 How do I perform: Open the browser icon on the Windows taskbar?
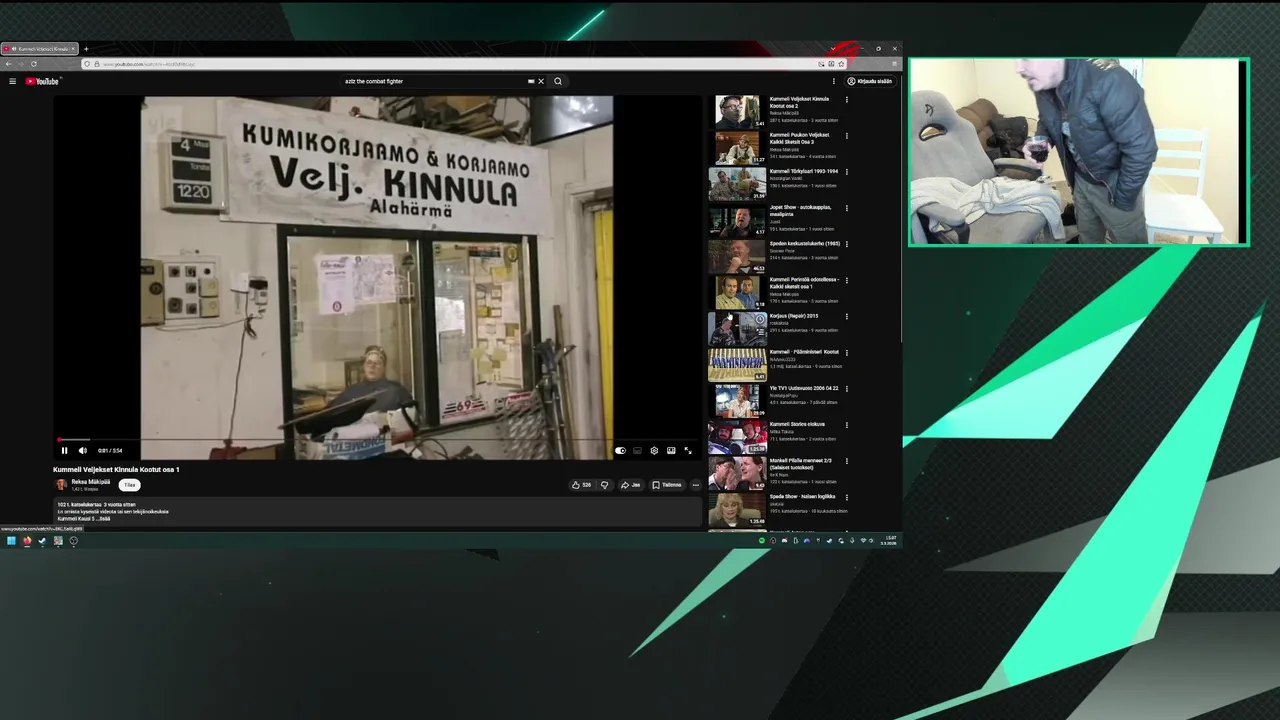click(27, 541)
